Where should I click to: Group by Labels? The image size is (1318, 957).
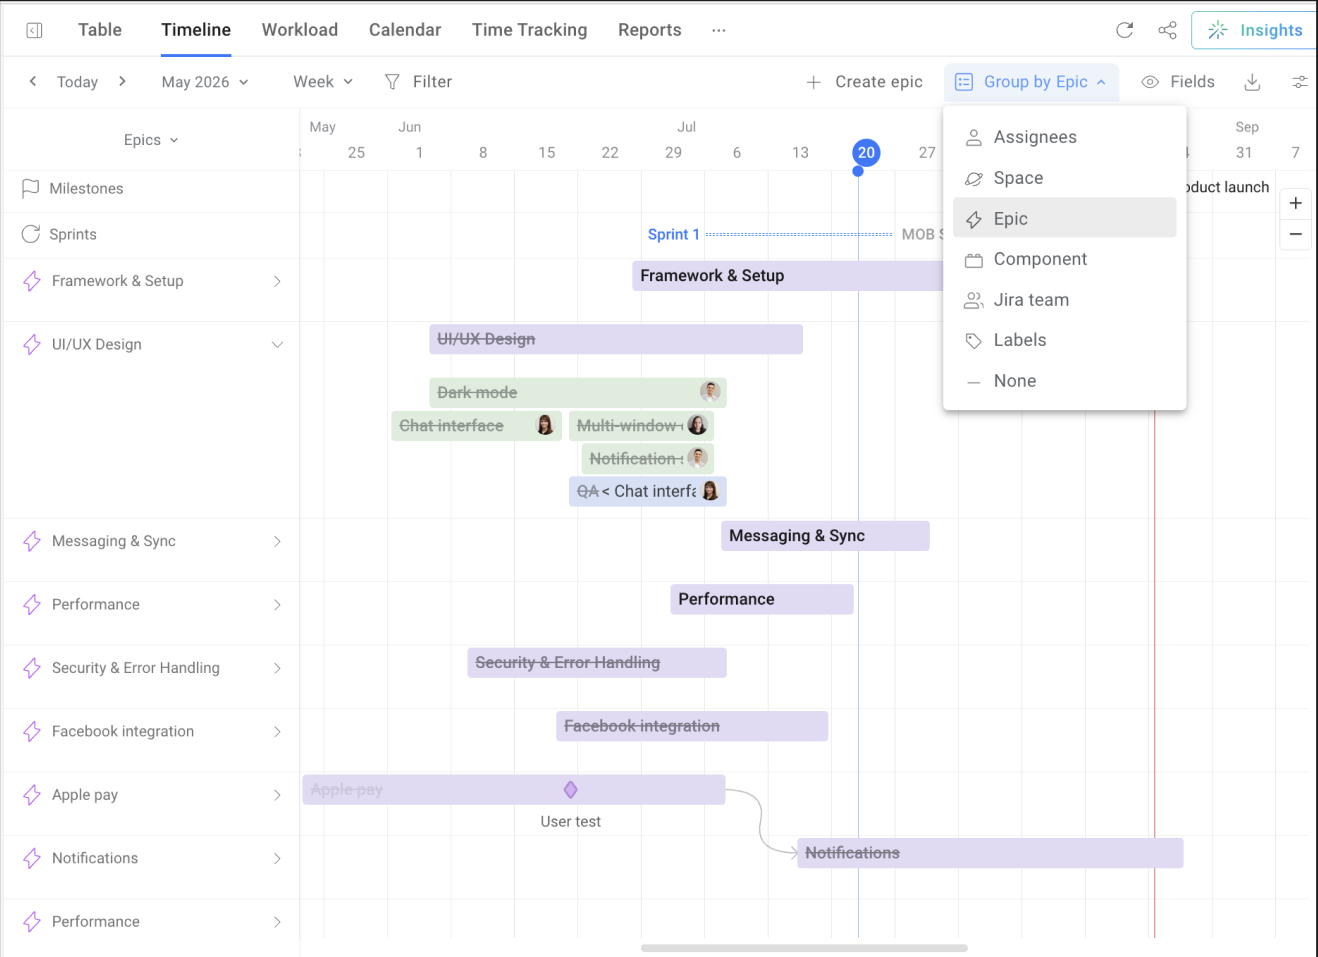point(1064,340)
